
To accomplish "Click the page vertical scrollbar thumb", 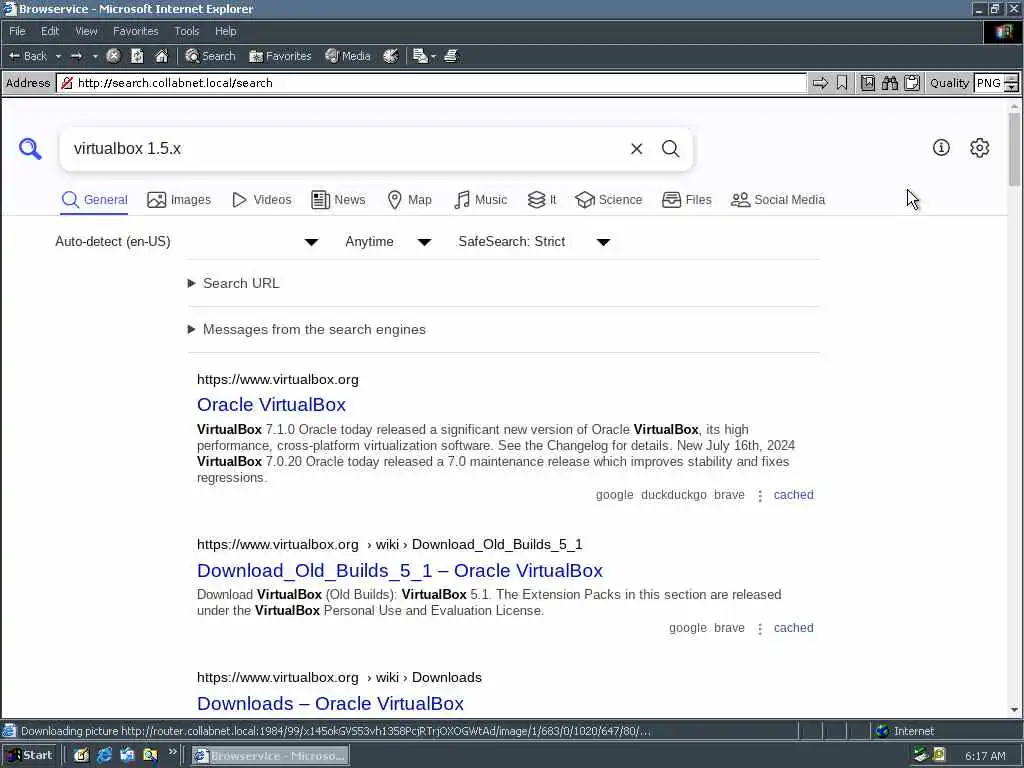I will coord(1014,150).
